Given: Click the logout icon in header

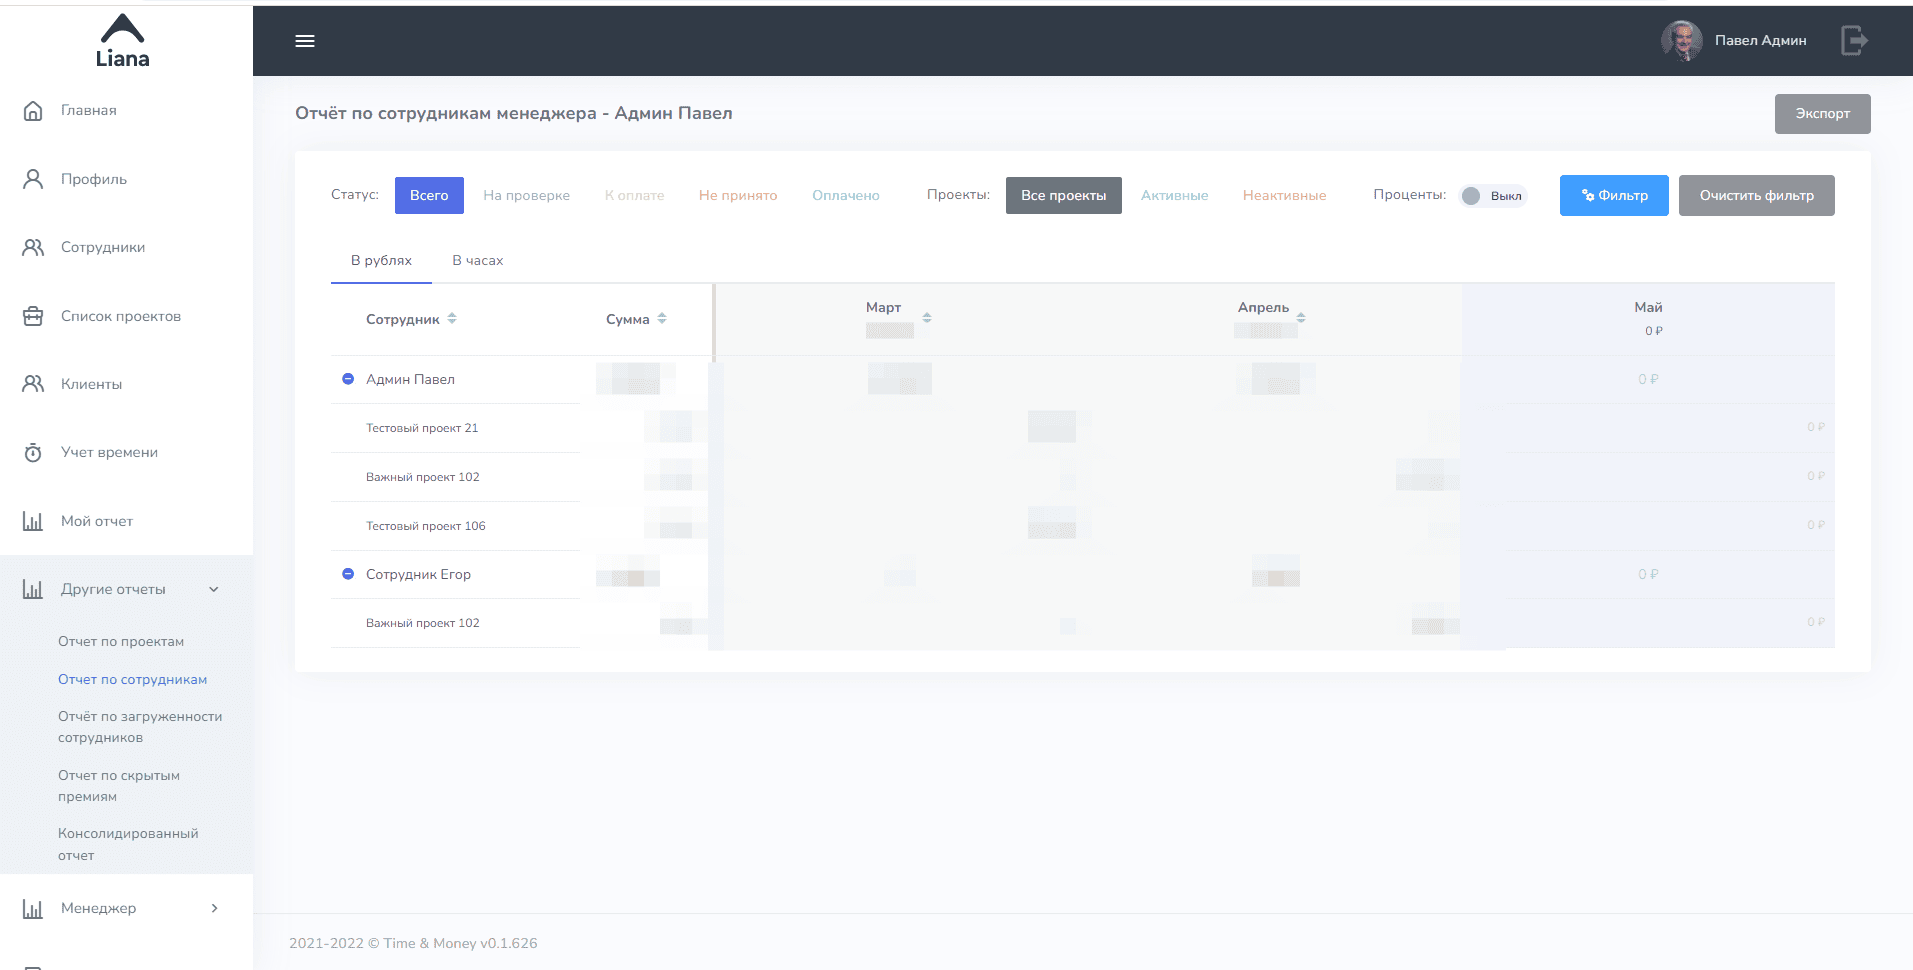Looking at the screenshot, I should pos(1854,41).
